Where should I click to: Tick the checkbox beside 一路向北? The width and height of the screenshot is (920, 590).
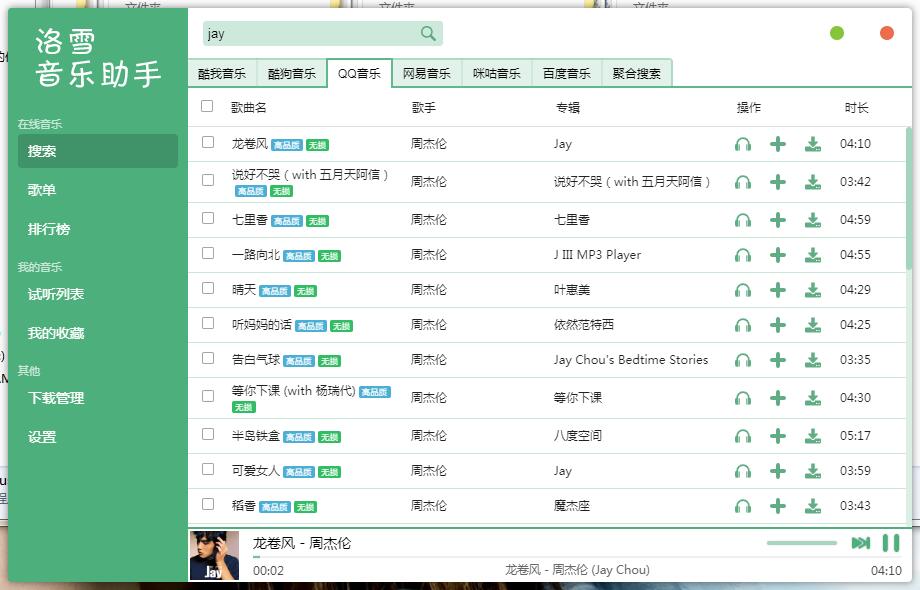(208, 253)
